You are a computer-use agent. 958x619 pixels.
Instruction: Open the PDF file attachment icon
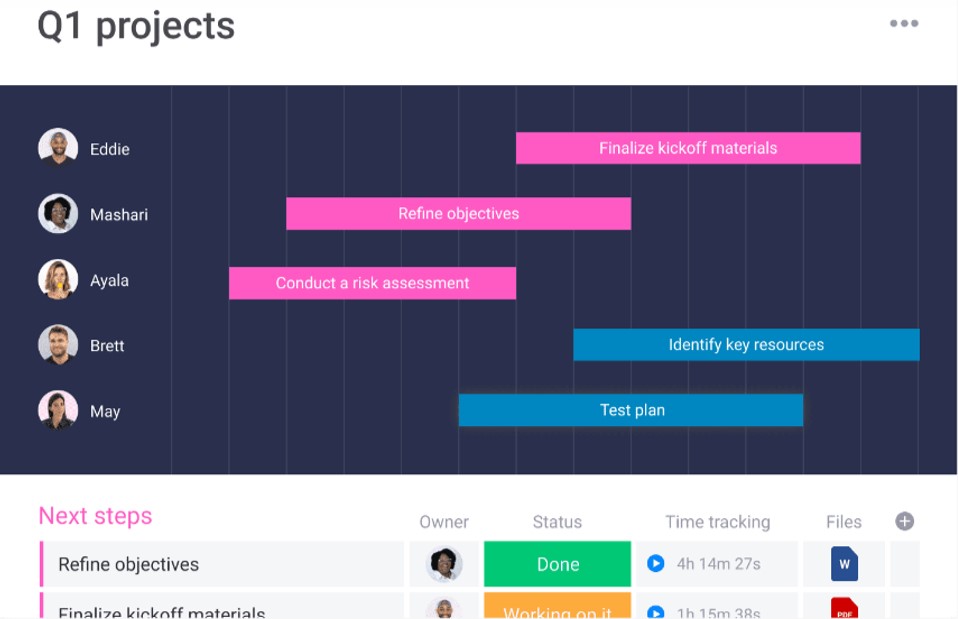pyautogui.click(x=844, y=608)
